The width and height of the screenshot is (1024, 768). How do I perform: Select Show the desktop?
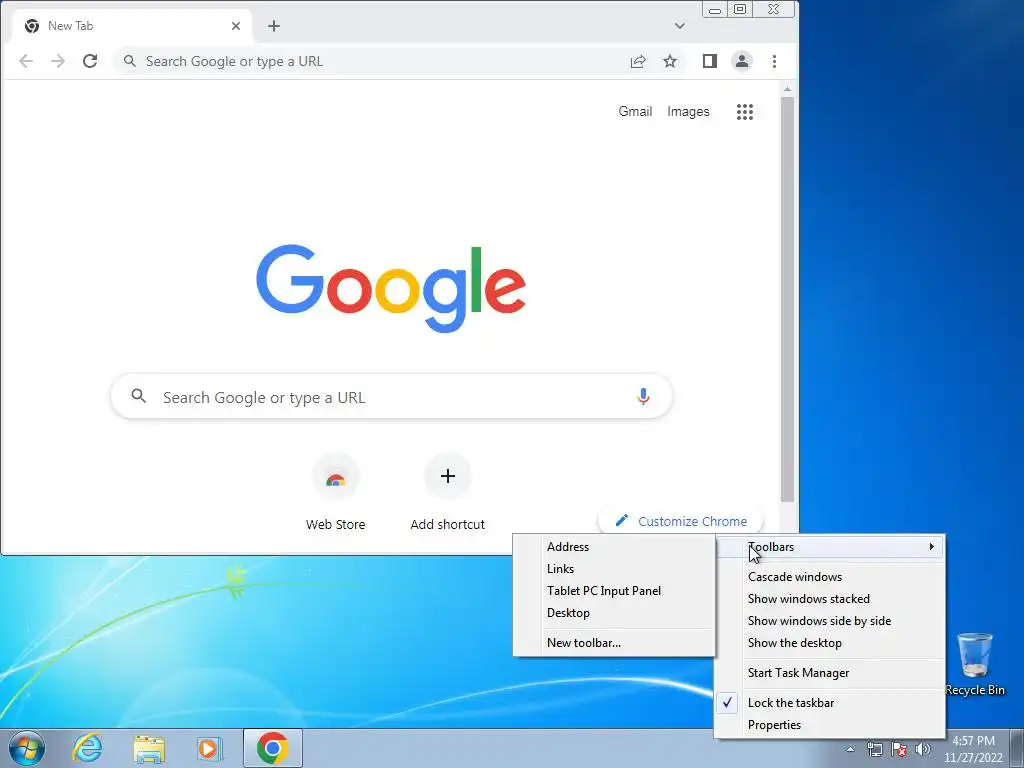tap(830, 643)
